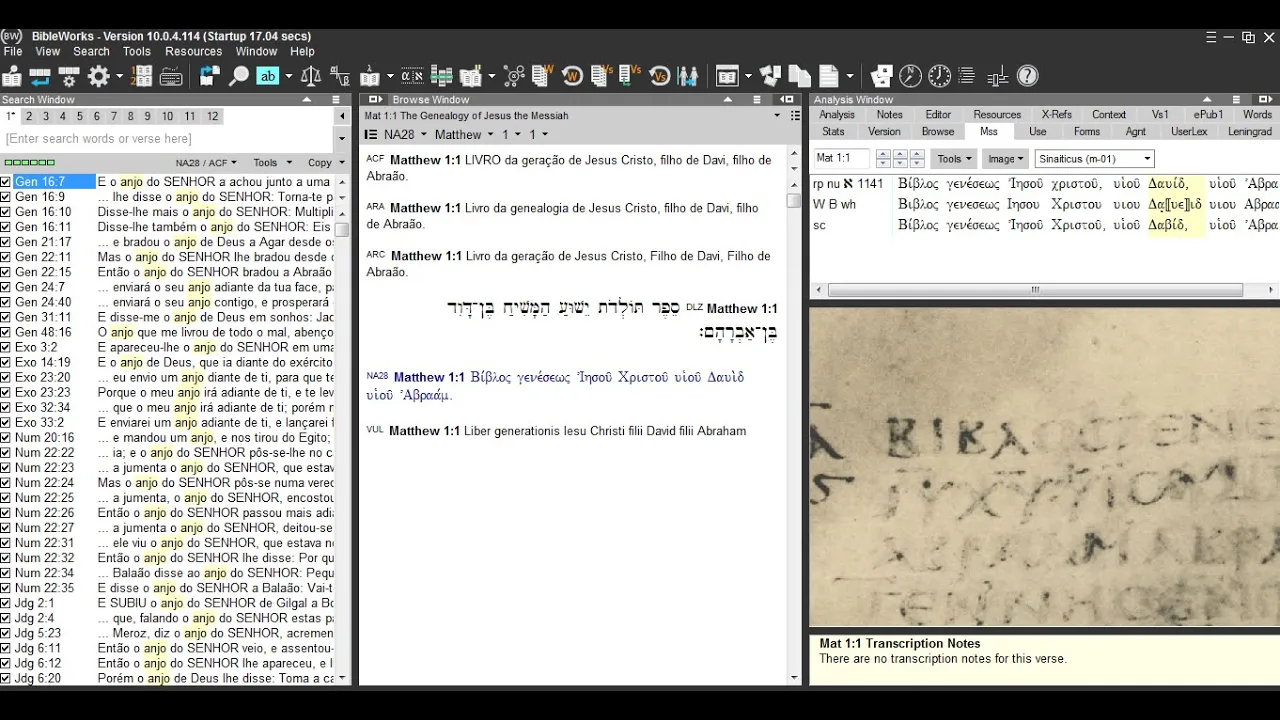
Task: Toggle the Num 20:16 checkbox
Action: point(6,437)
